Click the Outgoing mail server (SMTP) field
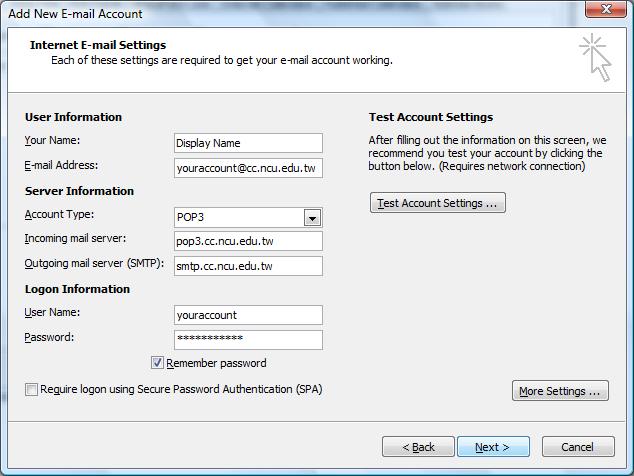 tap(247, 266)
